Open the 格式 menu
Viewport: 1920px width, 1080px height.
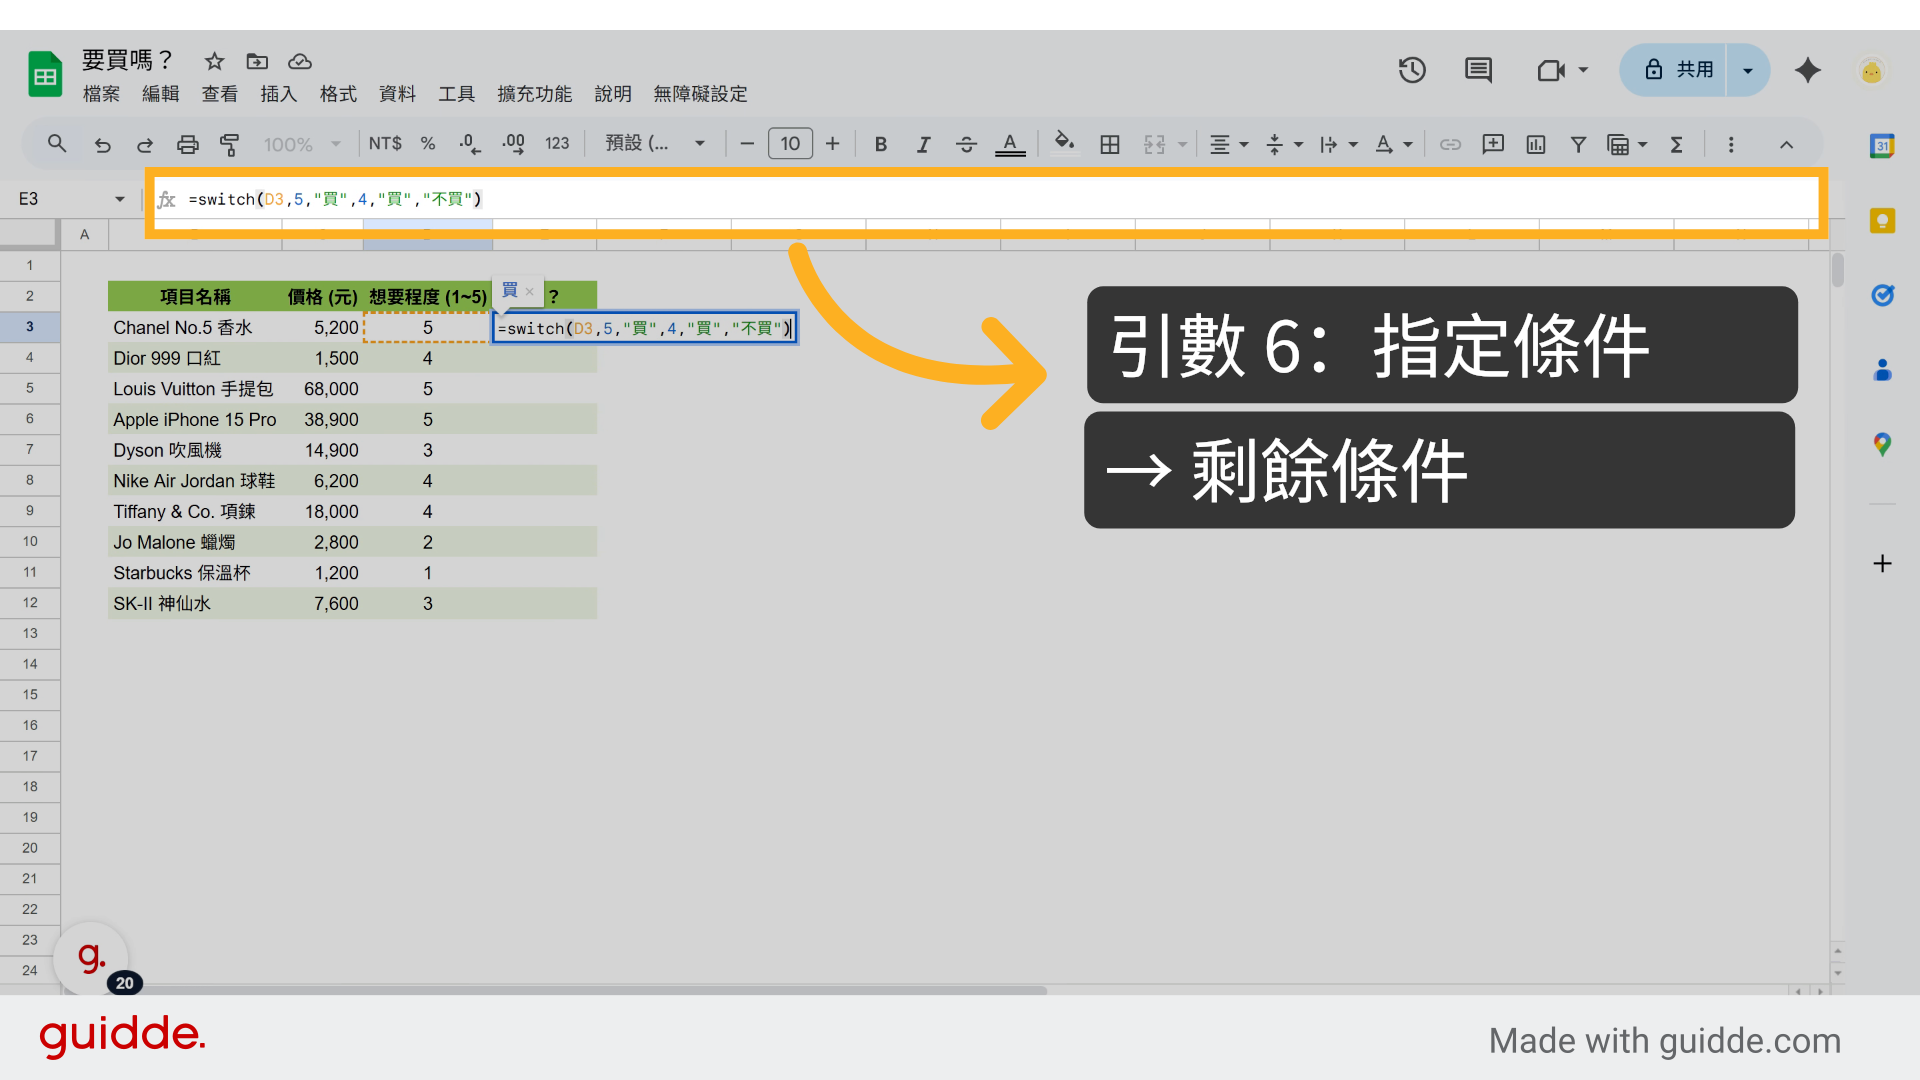(338, 94)
